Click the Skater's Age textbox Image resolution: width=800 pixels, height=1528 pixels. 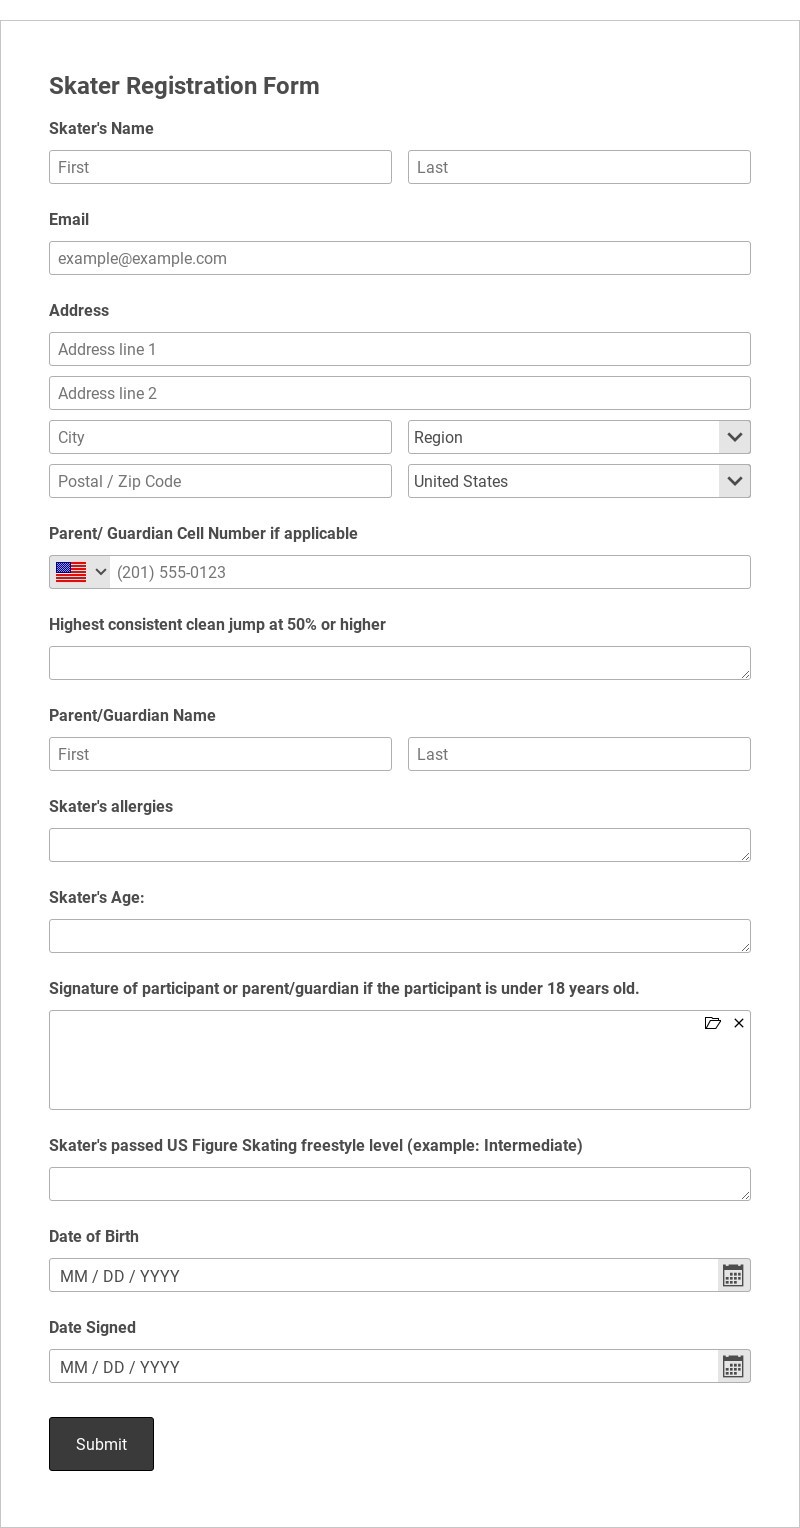click(x=400, y=936)
